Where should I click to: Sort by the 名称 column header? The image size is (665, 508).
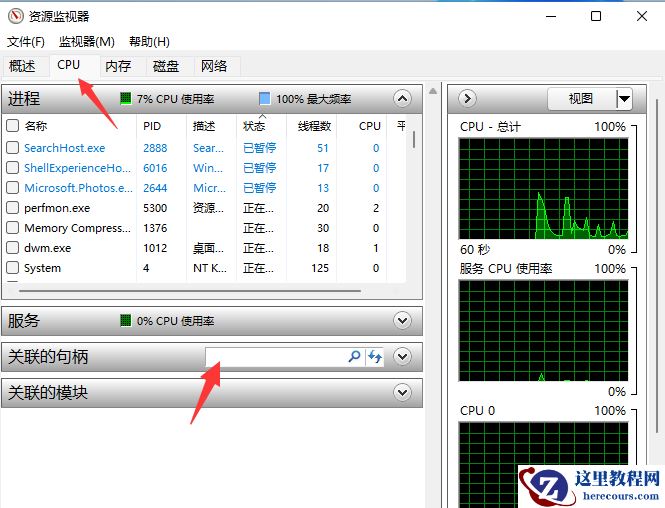36,126
